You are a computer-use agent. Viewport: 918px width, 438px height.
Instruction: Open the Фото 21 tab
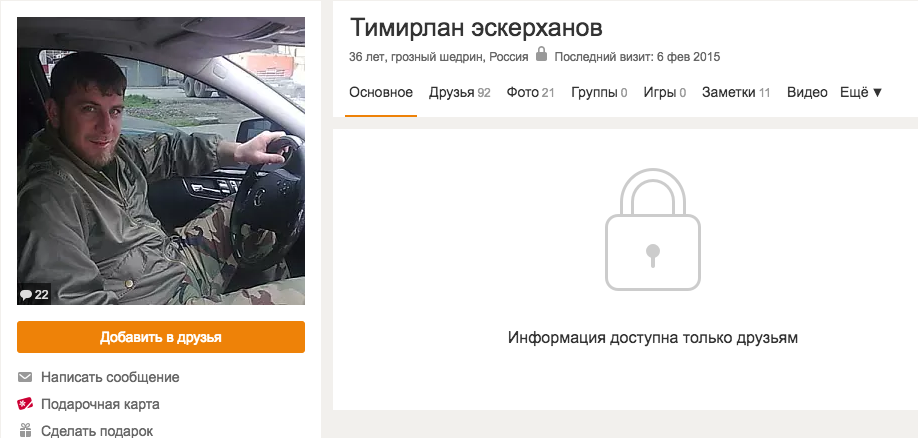(530, 92)
